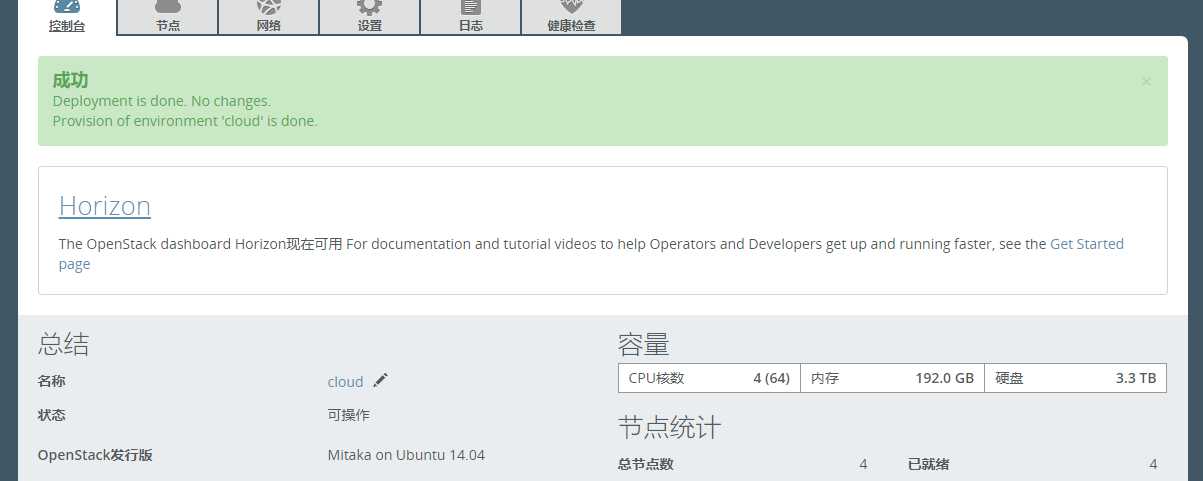Follow the Get Started page link
The width and height of the screenshot is (1203, 481).
(1087, 244)
